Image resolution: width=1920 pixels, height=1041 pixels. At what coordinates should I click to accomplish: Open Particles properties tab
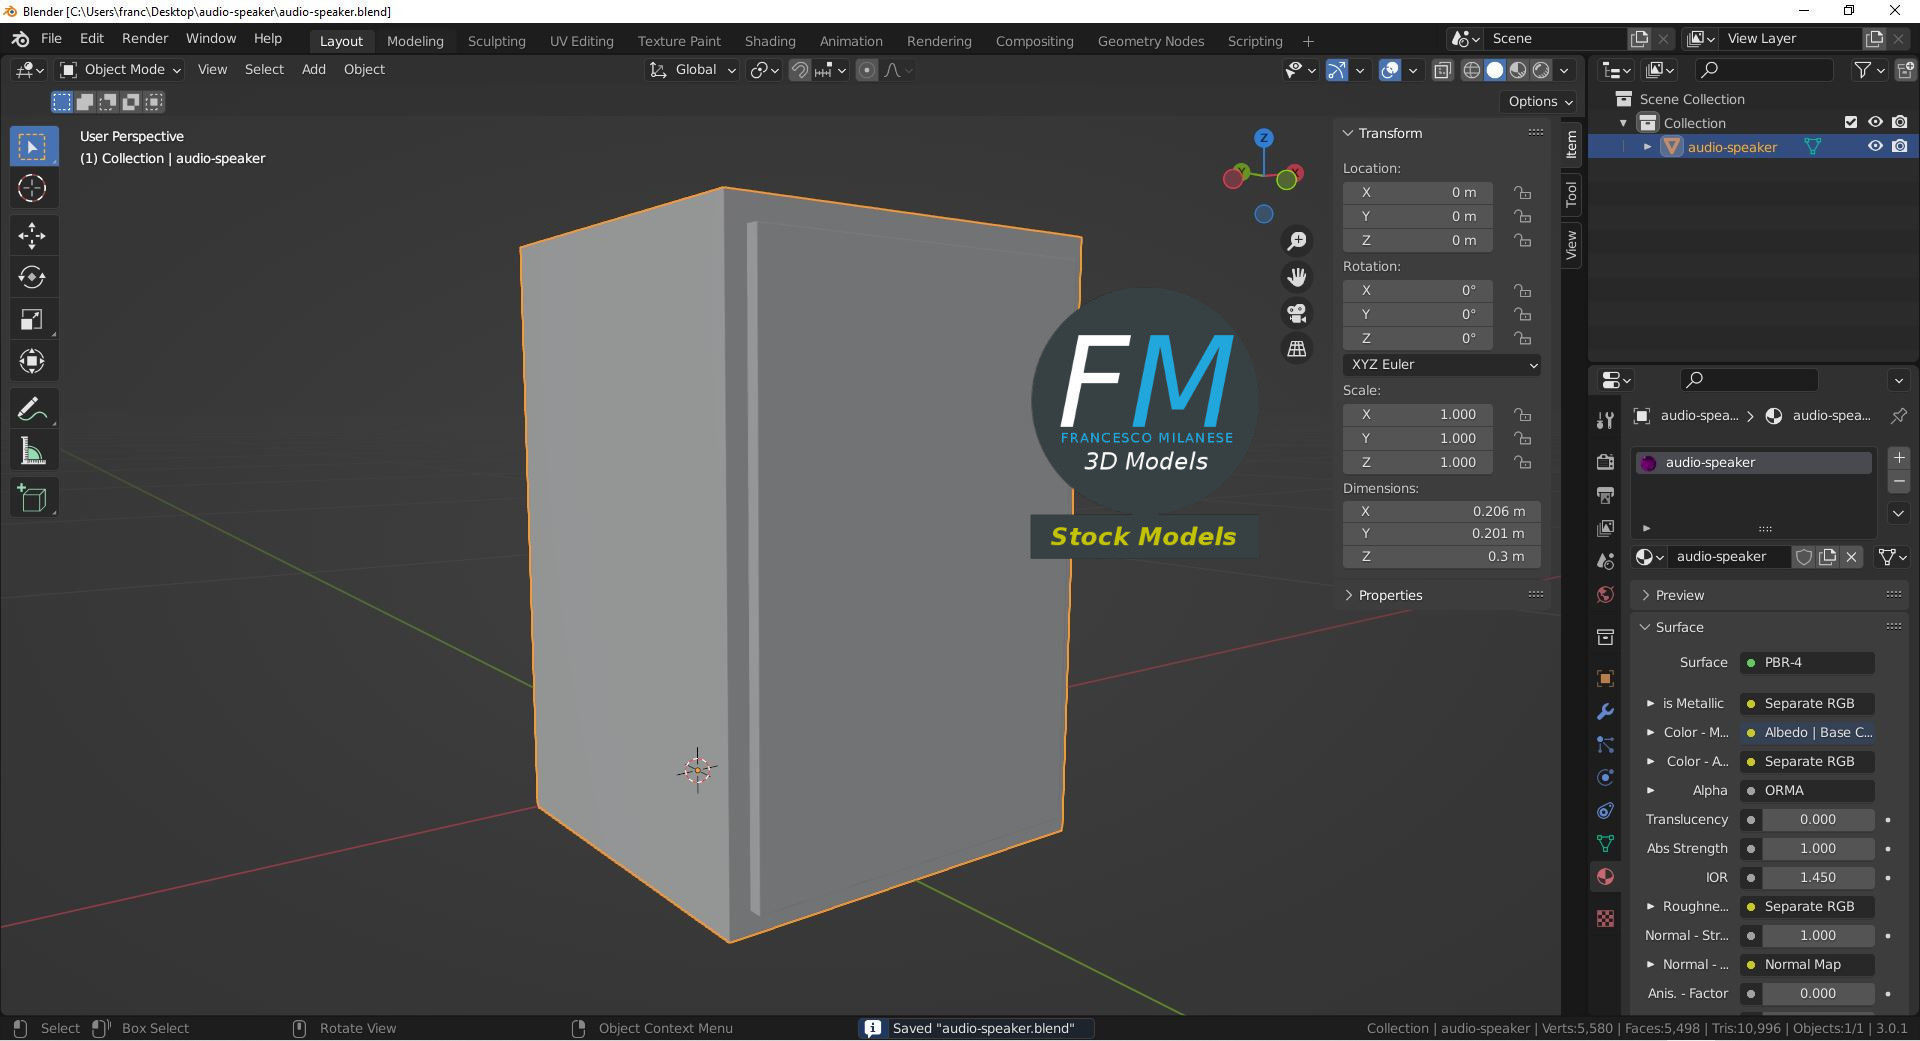[1606, 744]
